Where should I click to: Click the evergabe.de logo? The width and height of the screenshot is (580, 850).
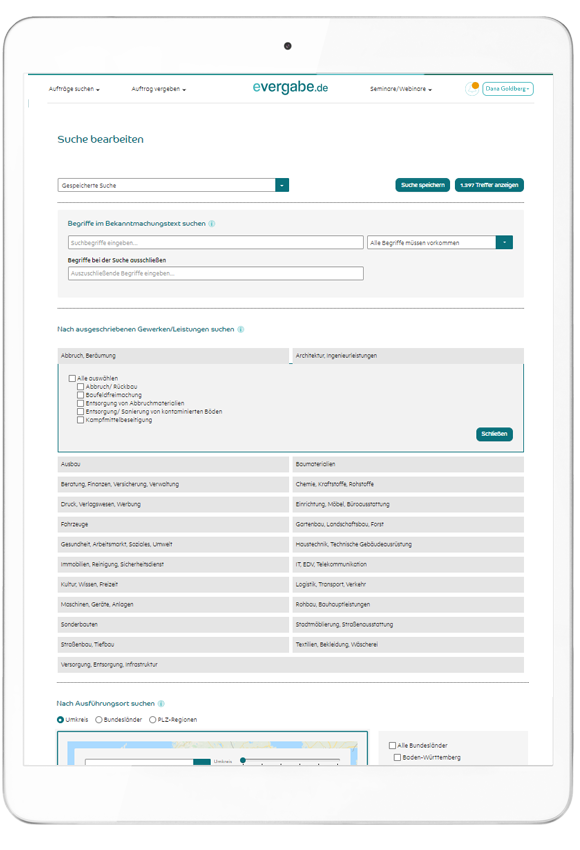[290, 87]
